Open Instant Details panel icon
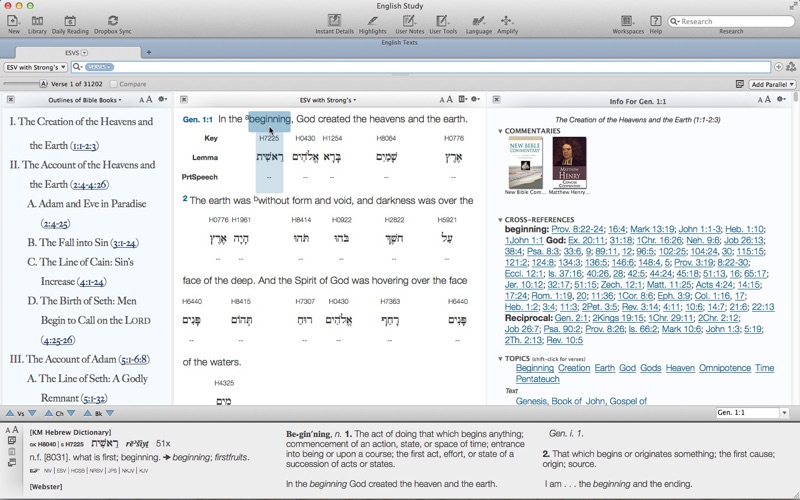Image resolution: width=800 pixels, height=500 pixels. pyautogui.click(x=334, y=20)
